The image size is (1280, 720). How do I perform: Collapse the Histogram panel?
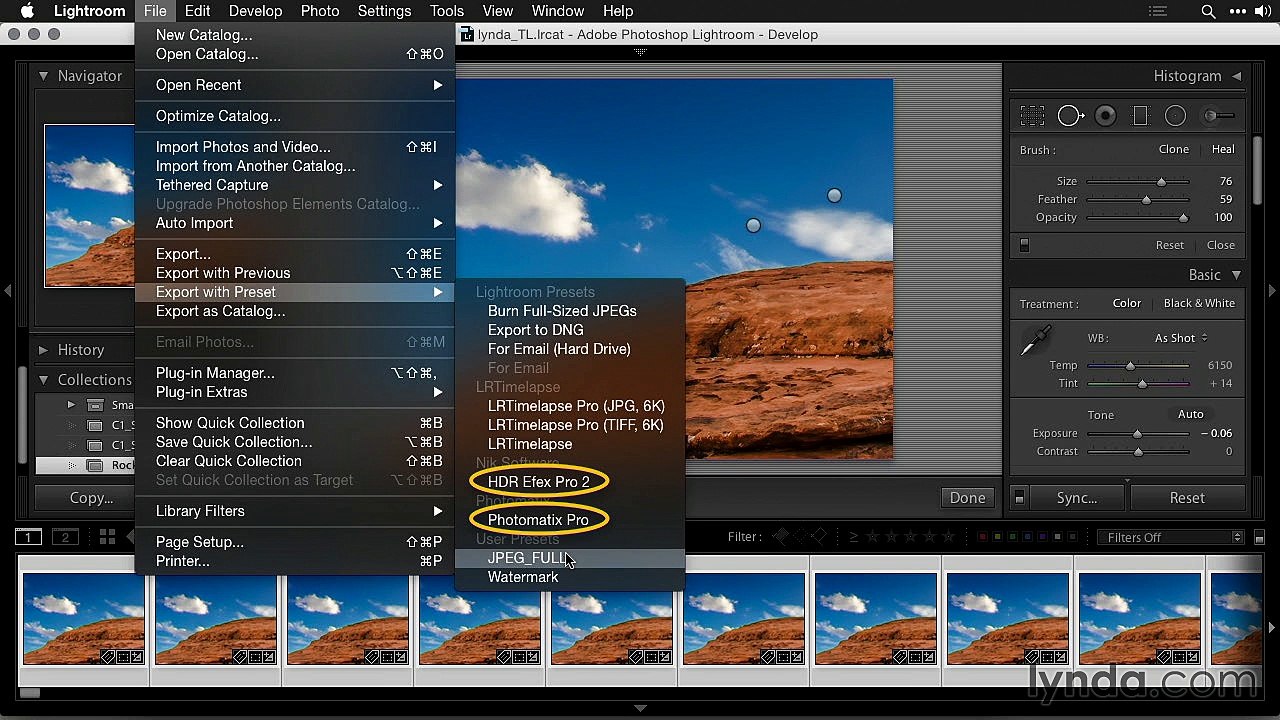[1237, 76]
